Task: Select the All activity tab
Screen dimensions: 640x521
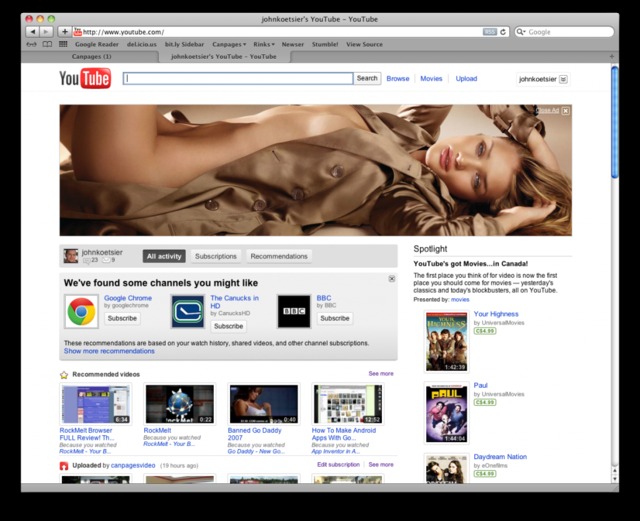Action: pos(164,256)
